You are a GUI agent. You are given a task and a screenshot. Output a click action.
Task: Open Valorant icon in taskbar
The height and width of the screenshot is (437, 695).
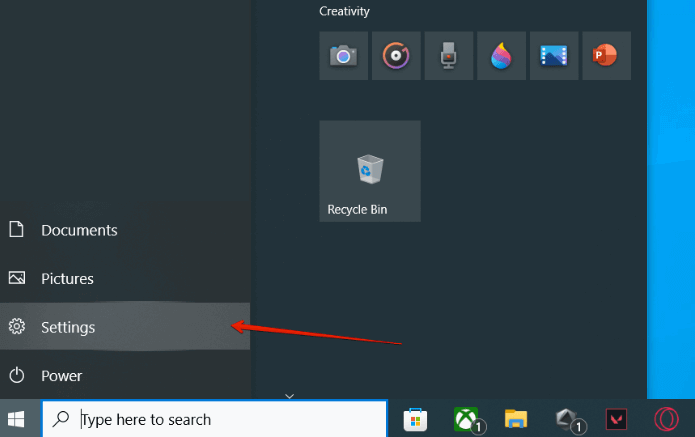(x=617, y=419)
